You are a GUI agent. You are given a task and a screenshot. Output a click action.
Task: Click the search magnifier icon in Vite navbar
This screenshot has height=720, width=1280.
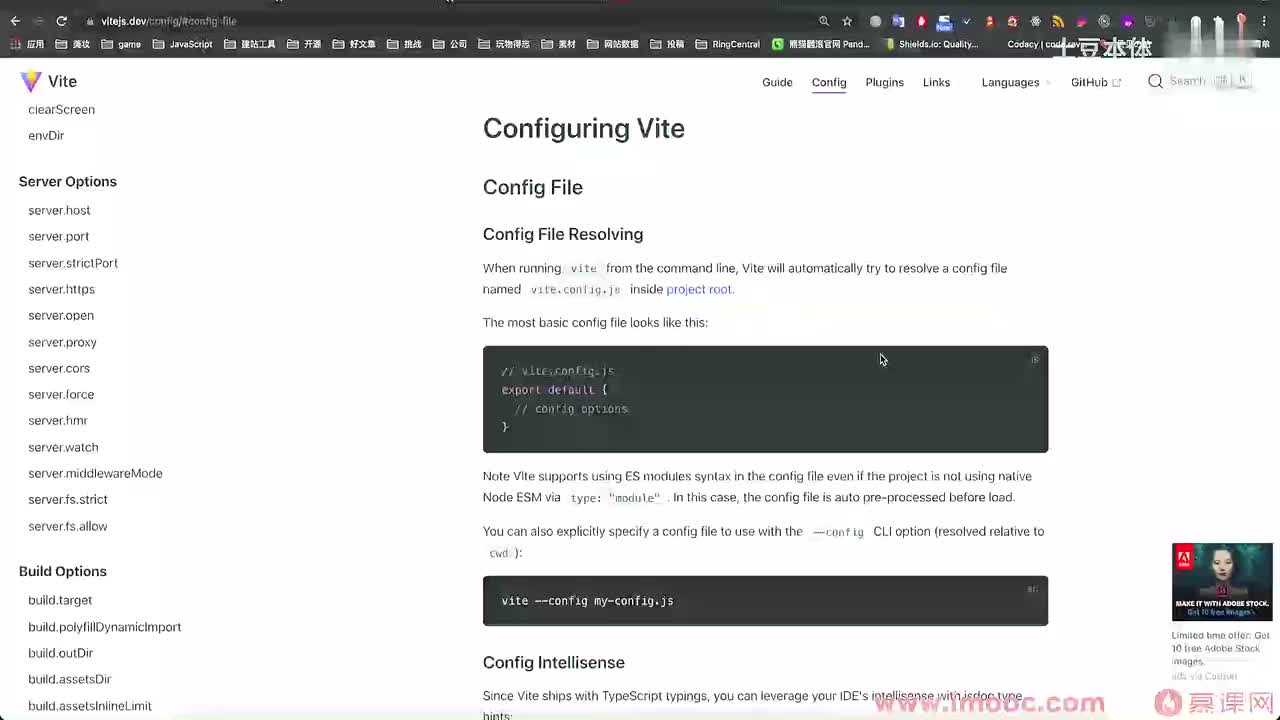[x=1155, y=82]
